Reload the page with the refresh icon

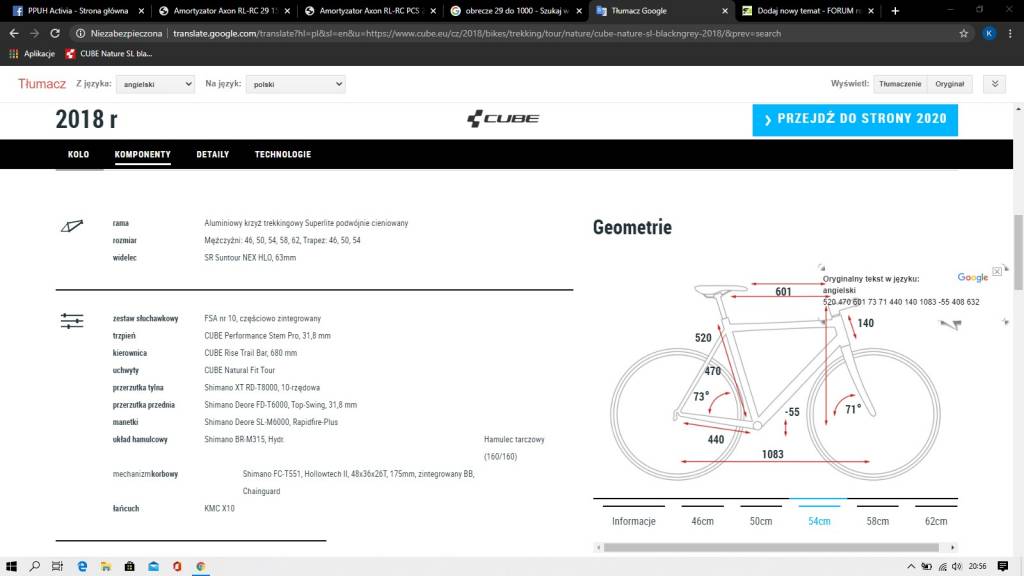(x=55, y=33)
